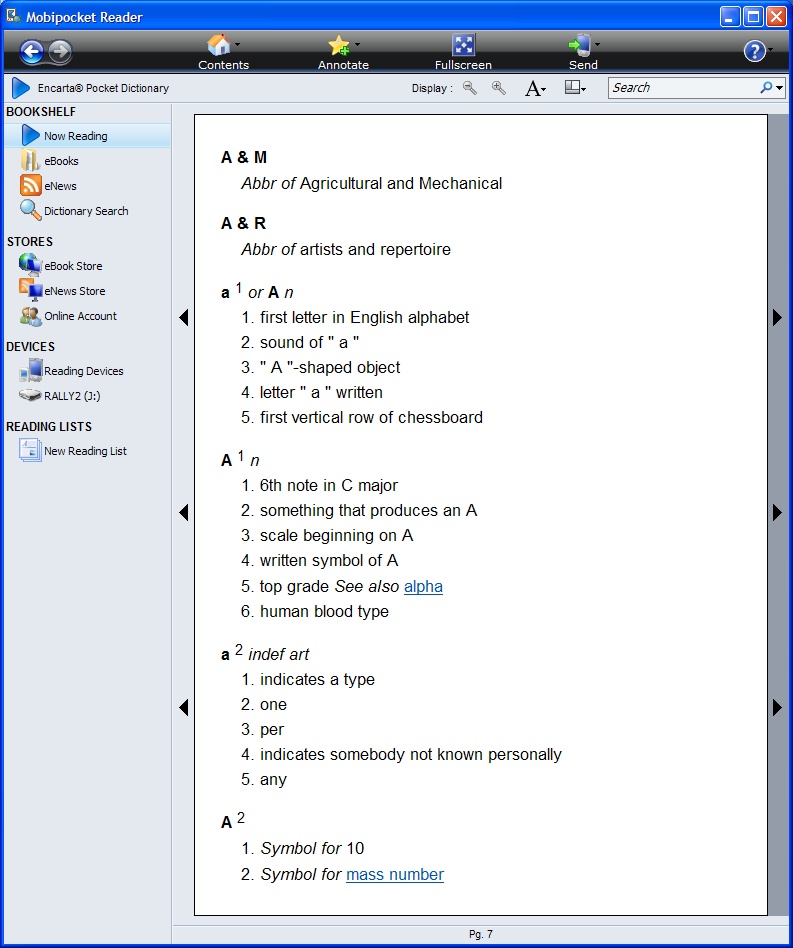Zoom out with the Display minus magnifier

[x=470, y=88]
